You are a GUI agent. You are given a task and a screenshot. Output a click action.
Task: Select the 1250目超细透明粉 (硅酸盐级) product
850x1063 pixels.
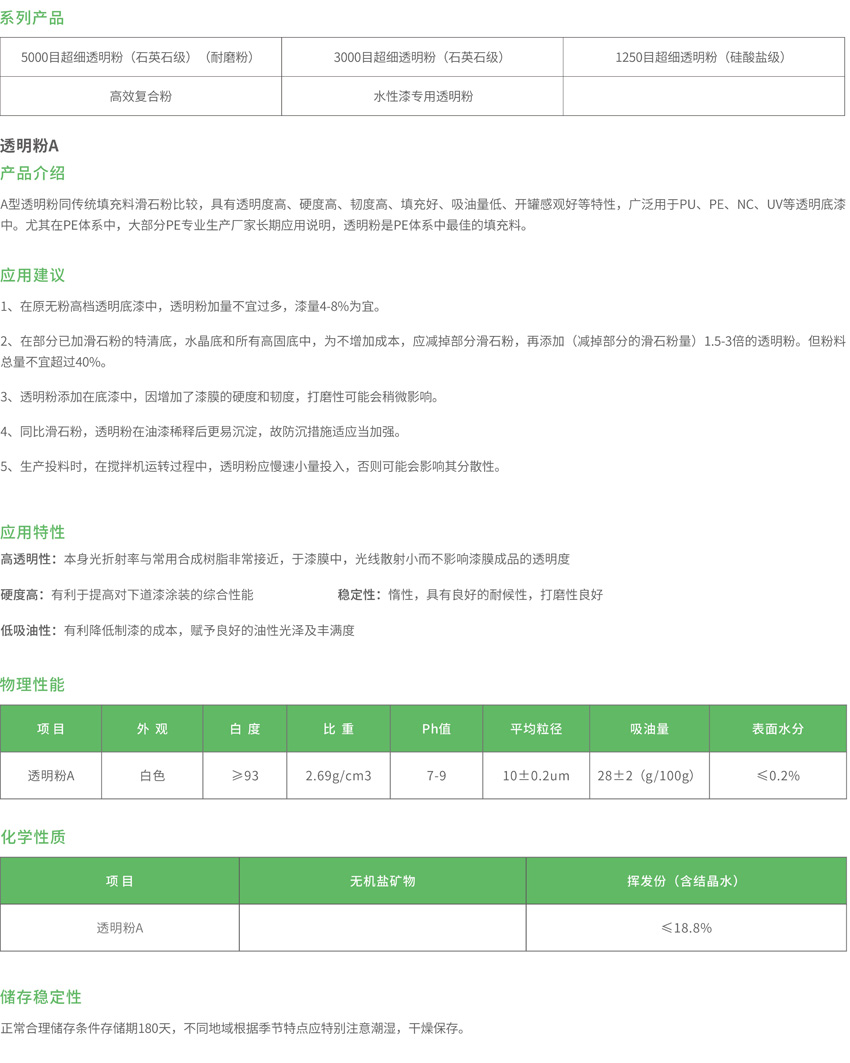tap(703, 57)
